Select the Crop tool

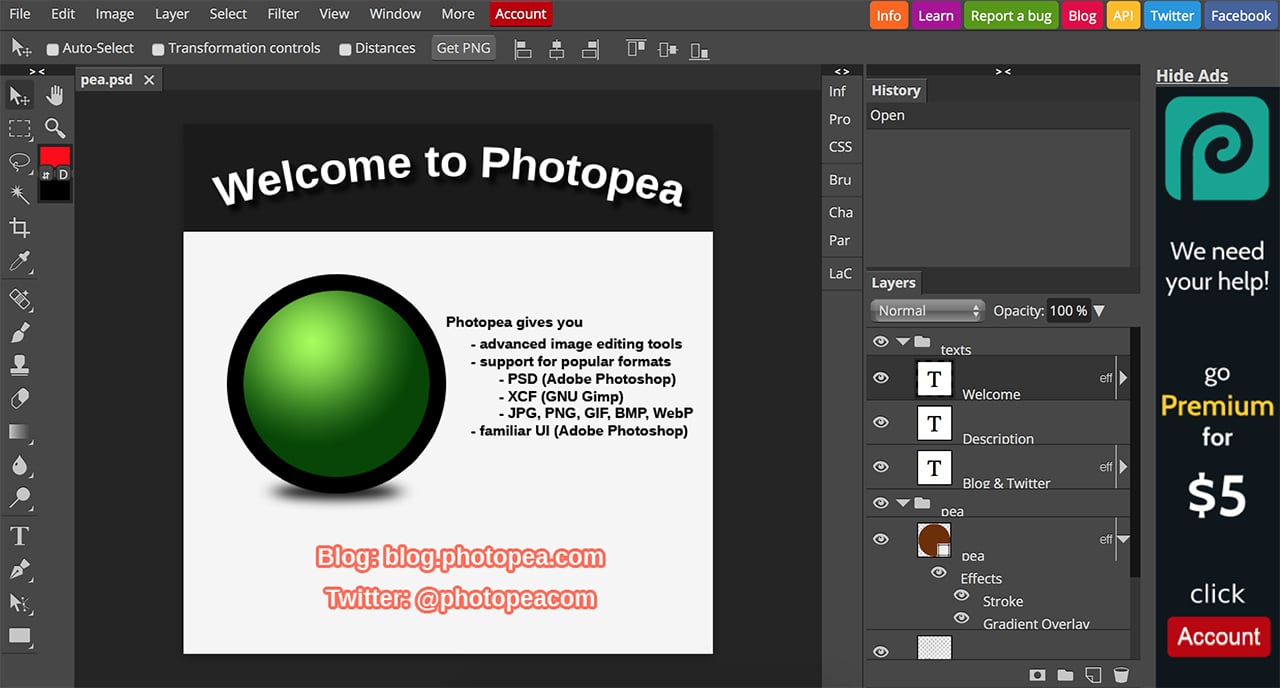19,227
